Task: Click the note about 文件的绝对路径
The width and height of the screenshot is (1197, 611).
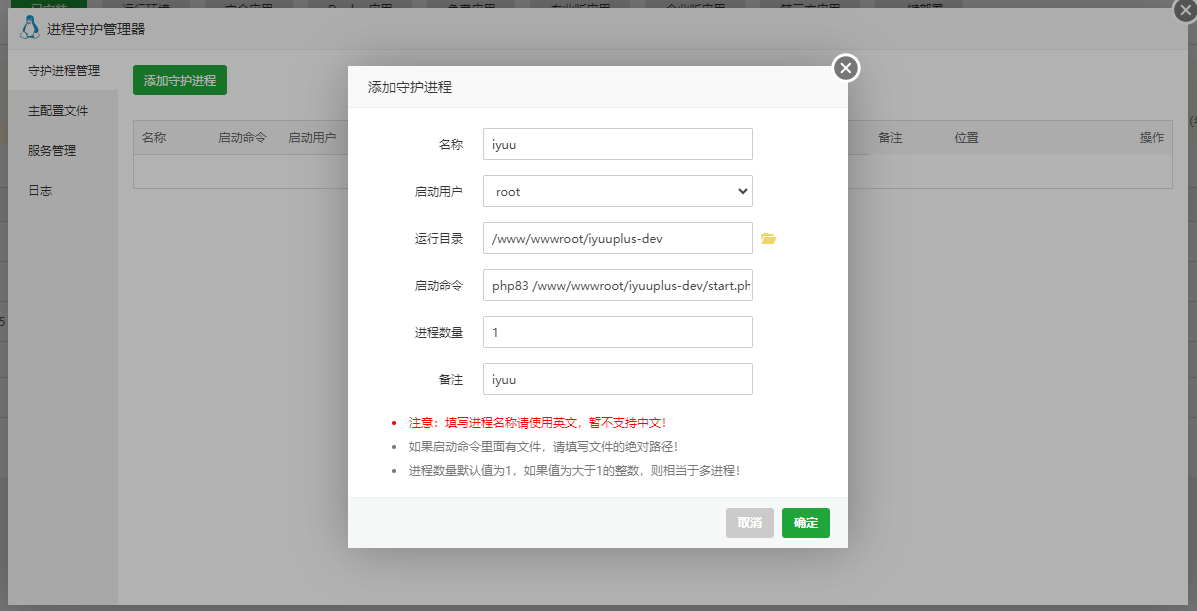Action: click(x=543, y=447)
